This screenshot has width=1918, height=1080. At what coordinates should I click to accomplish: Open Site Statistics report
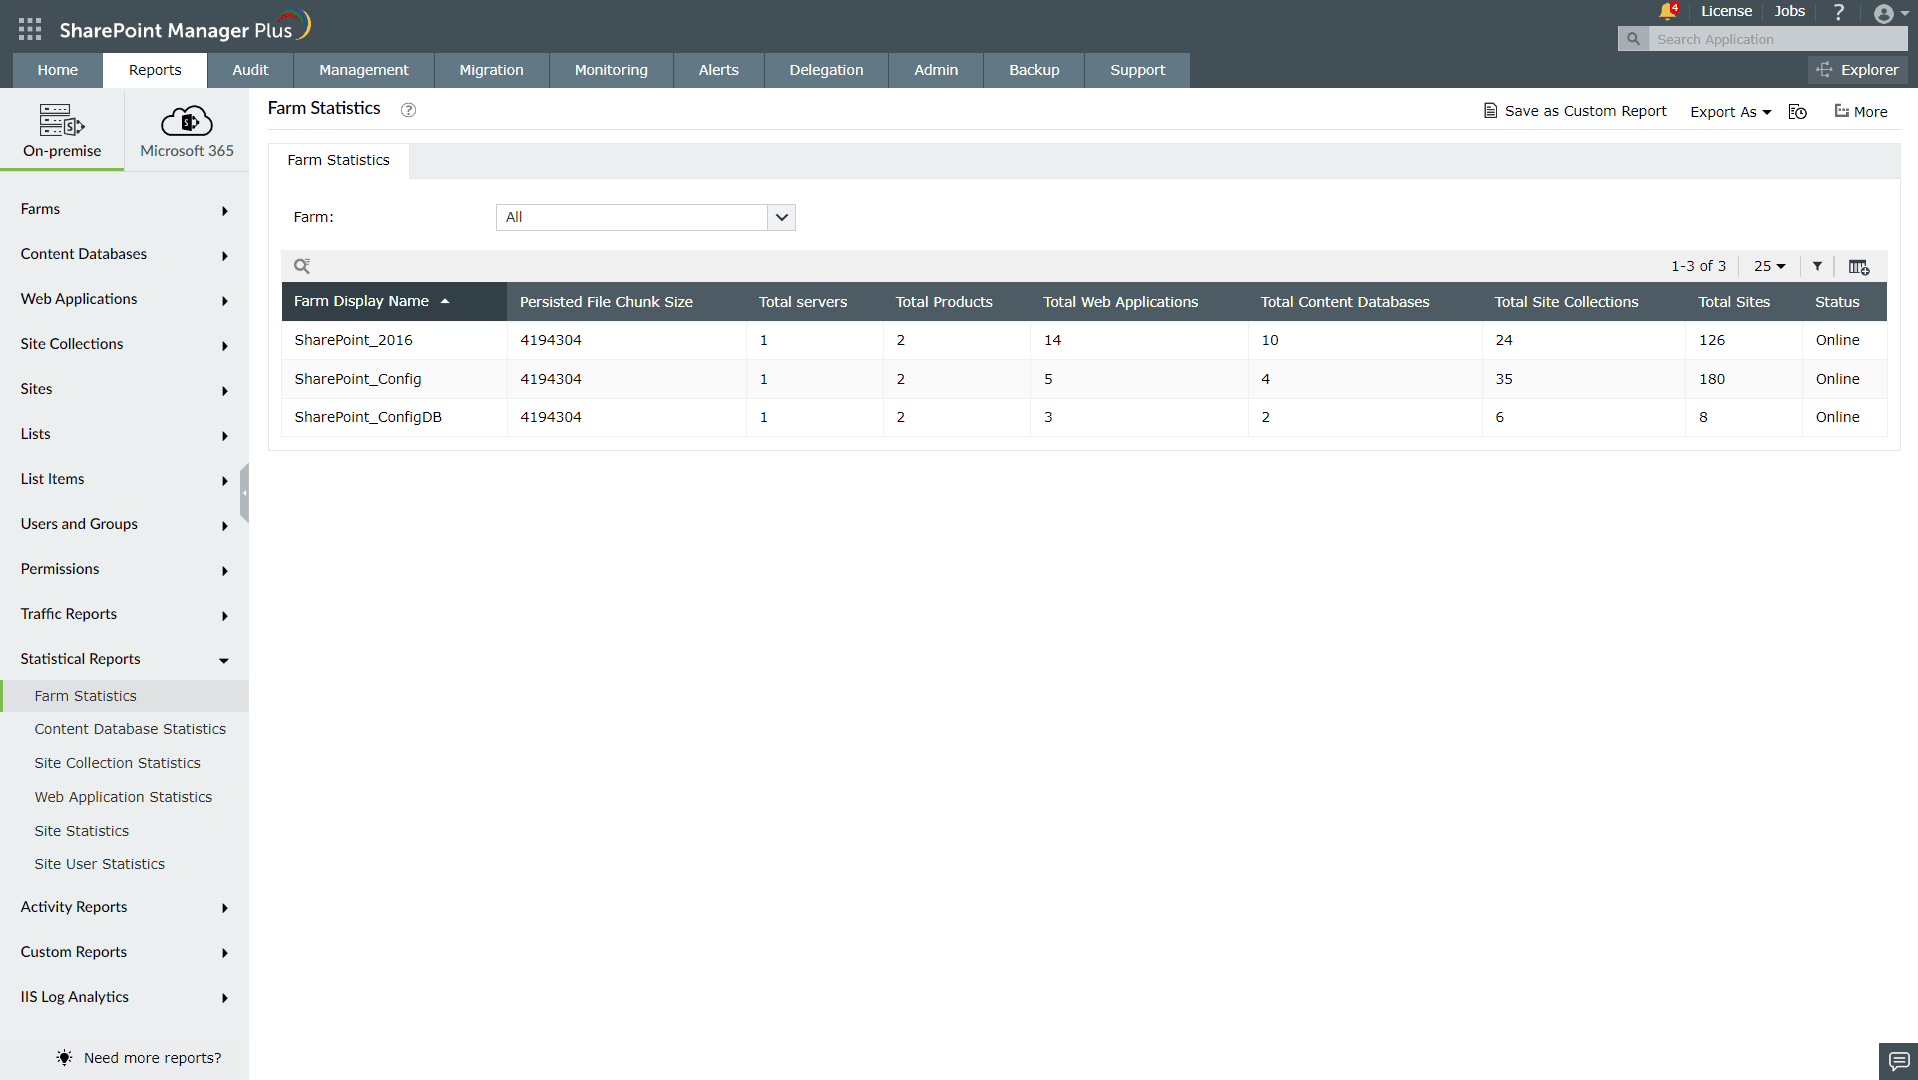[81, 831]
